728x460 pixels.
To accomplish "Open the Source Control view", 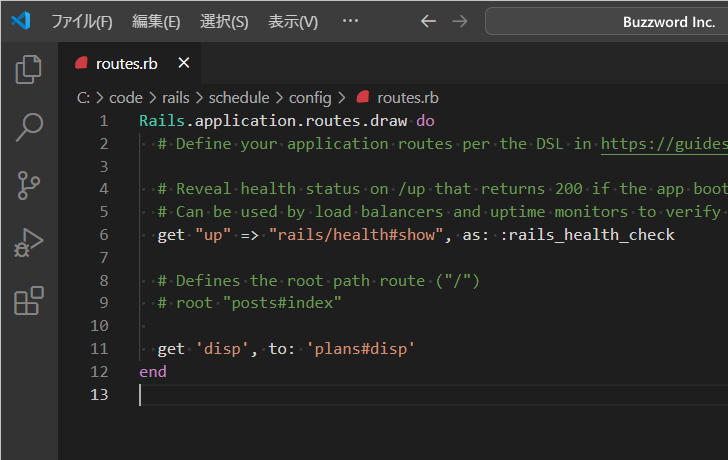I will coord(29,185).
